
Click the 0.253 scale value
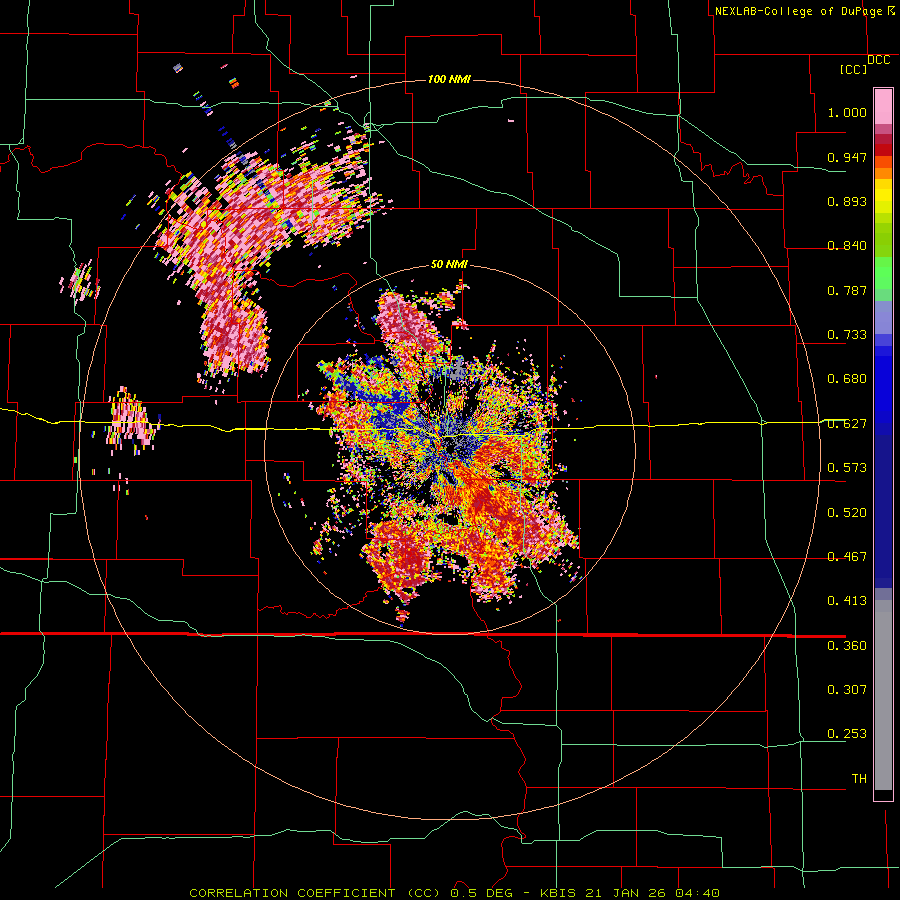point(847,734)
